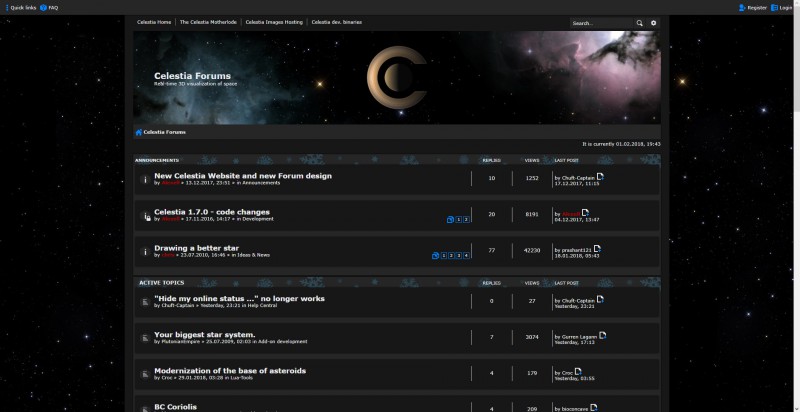Click into the Search input field
This screenshot has width=800, height=412.
click(x=602, y=23)
